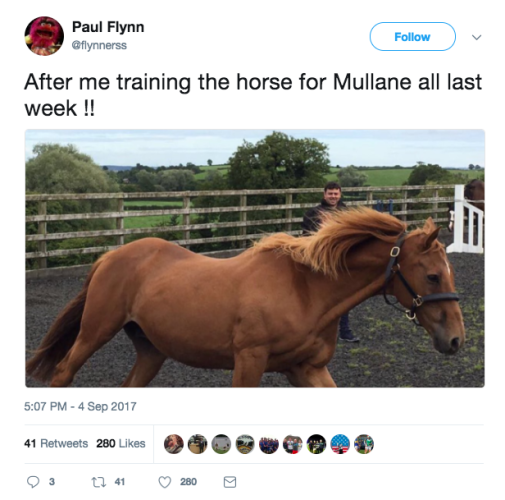The height and width of the screenshot is (500, 505).
Task: Like the tweet with heart icon
Action: [x=165, y=482]
